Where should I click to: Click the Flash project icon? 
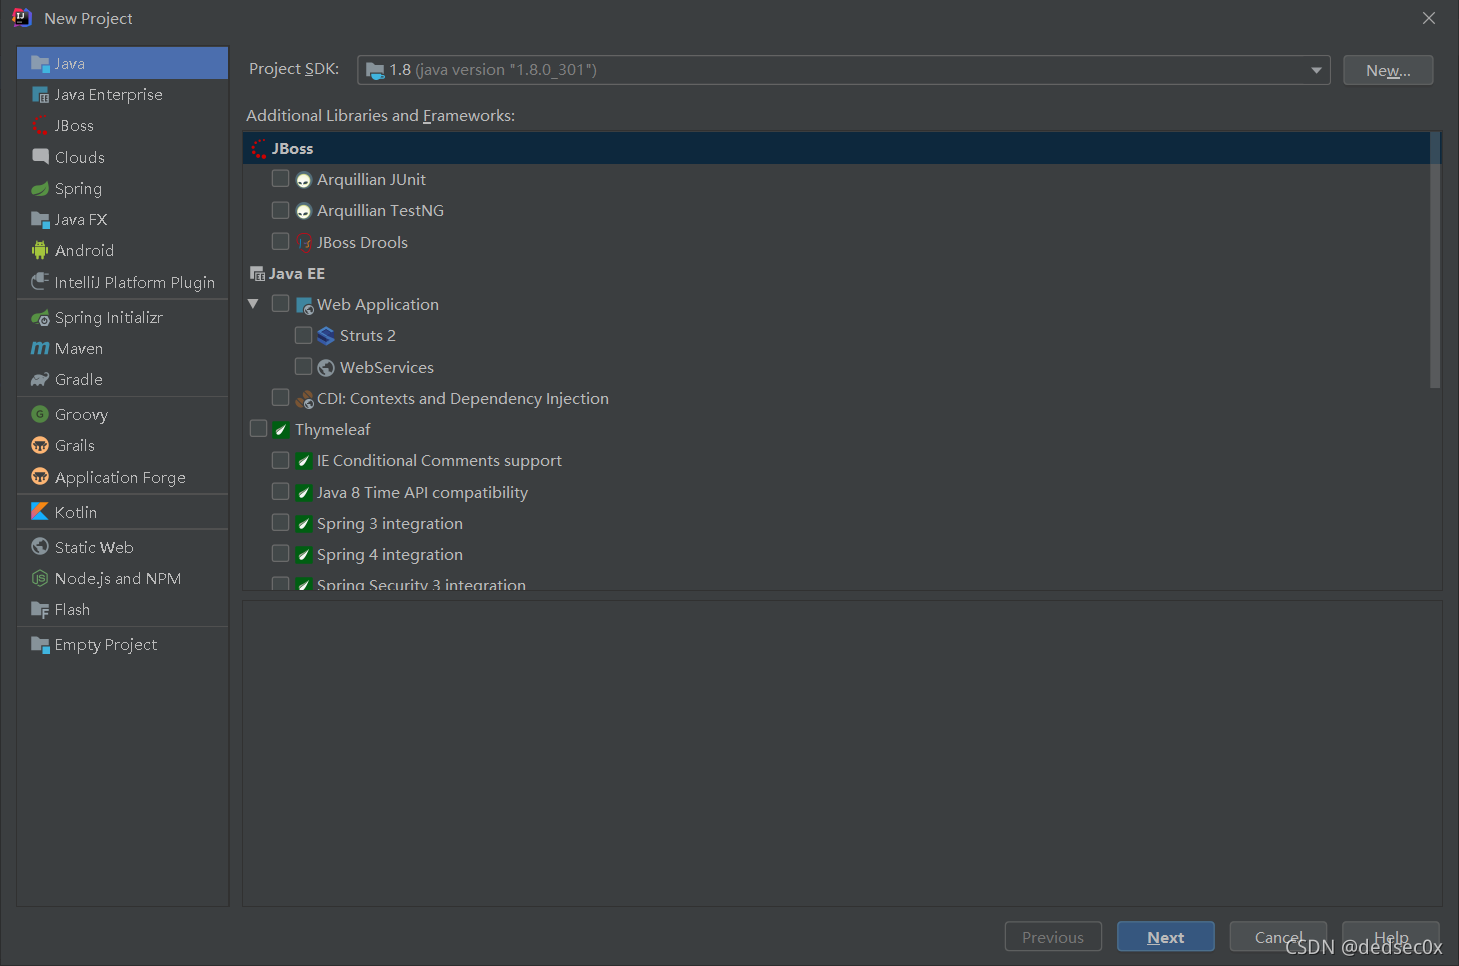tap(40, 609)
